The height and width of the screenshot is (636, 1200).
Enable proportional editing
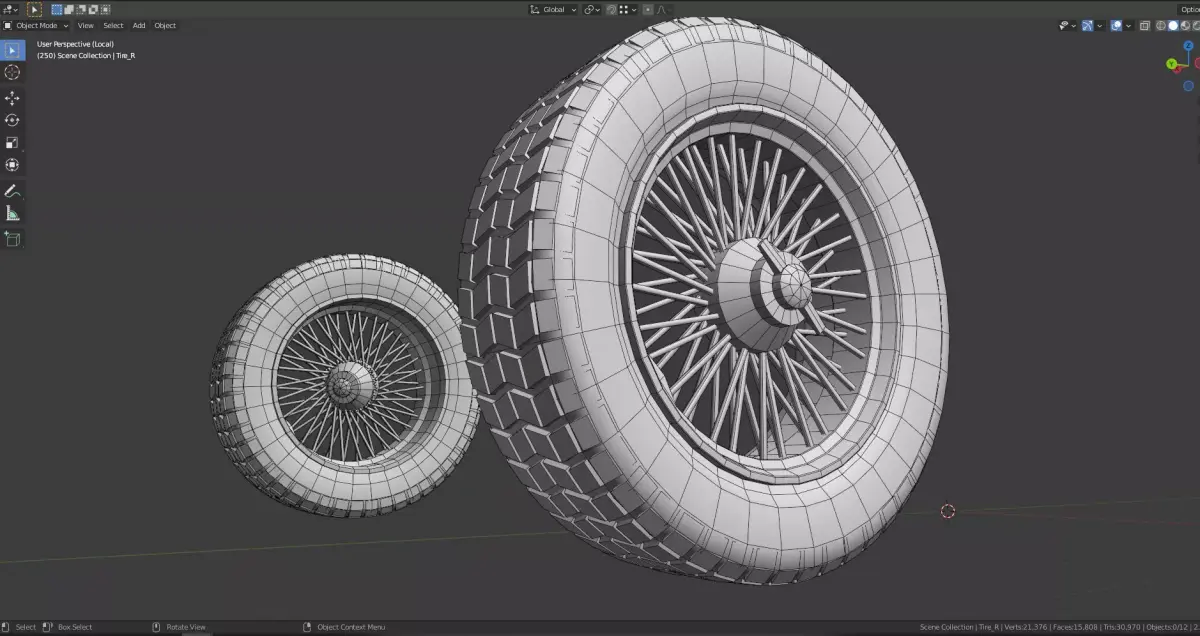pos(648,9)
